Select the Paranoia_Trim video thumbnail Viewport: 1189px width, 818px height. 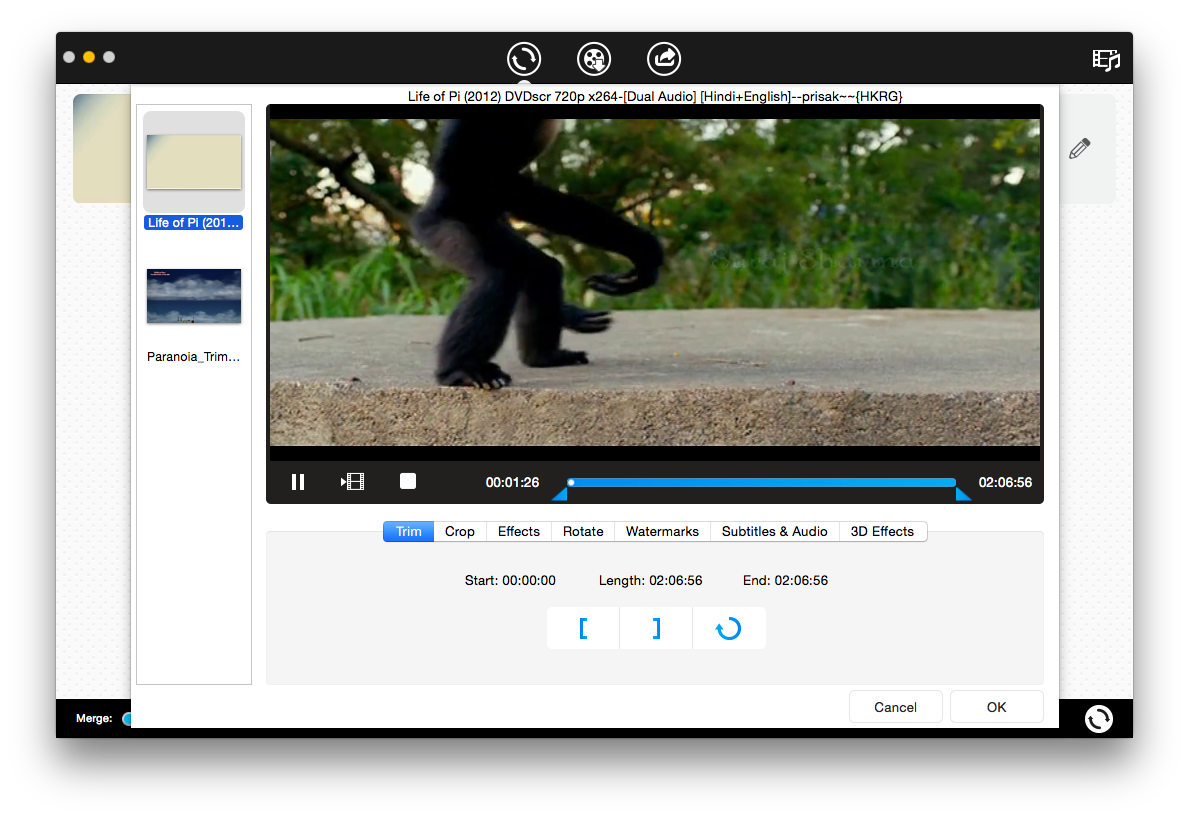click(194, 296)
